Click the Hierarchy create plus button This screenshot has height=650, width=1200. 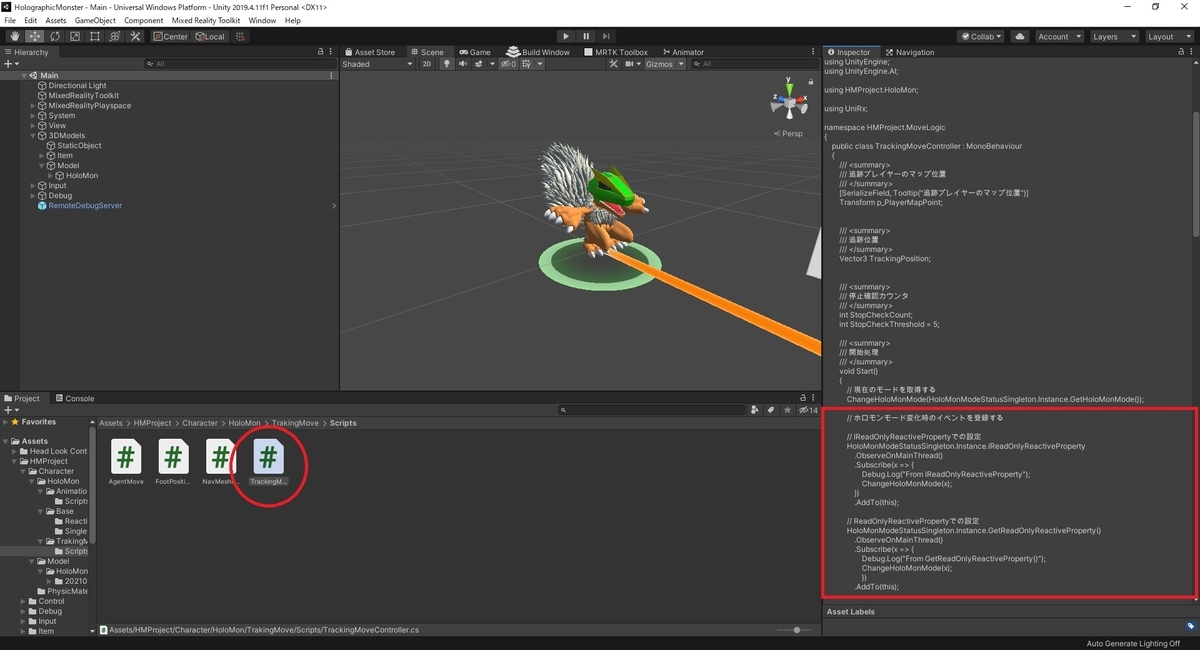pos(10,64)
